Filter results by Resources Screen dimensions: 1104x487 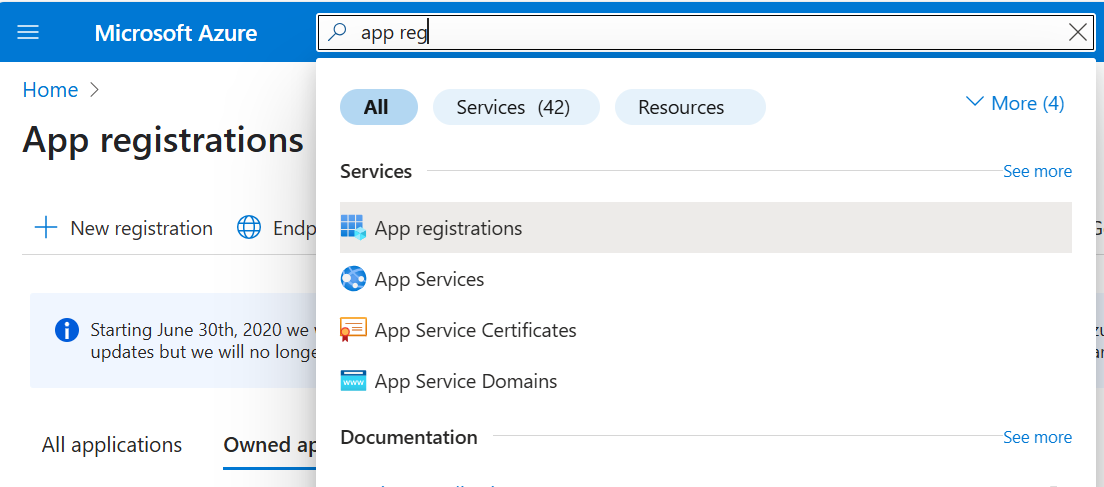[689, 107]
